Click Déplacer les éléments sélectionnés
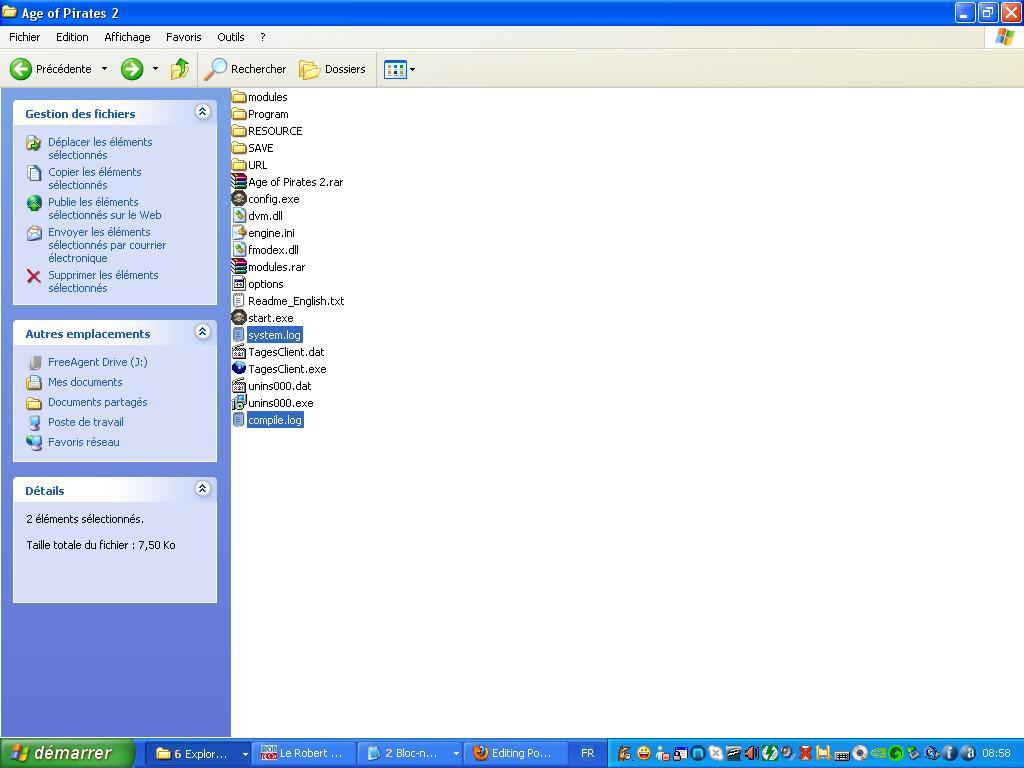This screenshot has height=768, width=1024. [100, 148]
